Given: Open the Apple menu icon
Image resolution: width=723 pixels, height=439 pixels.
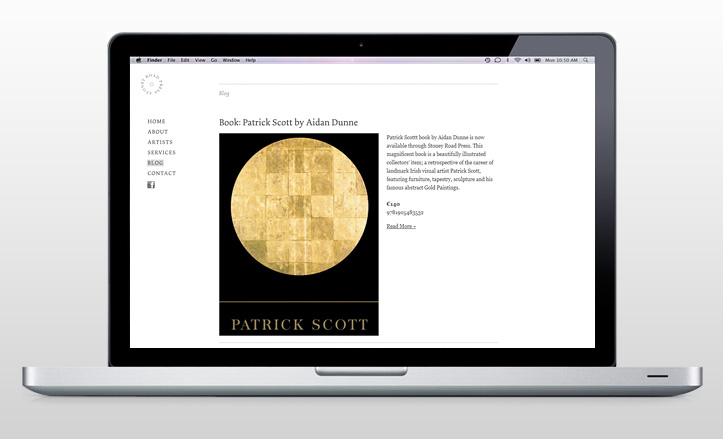Looking at the screenshot, I should (138, 60).
